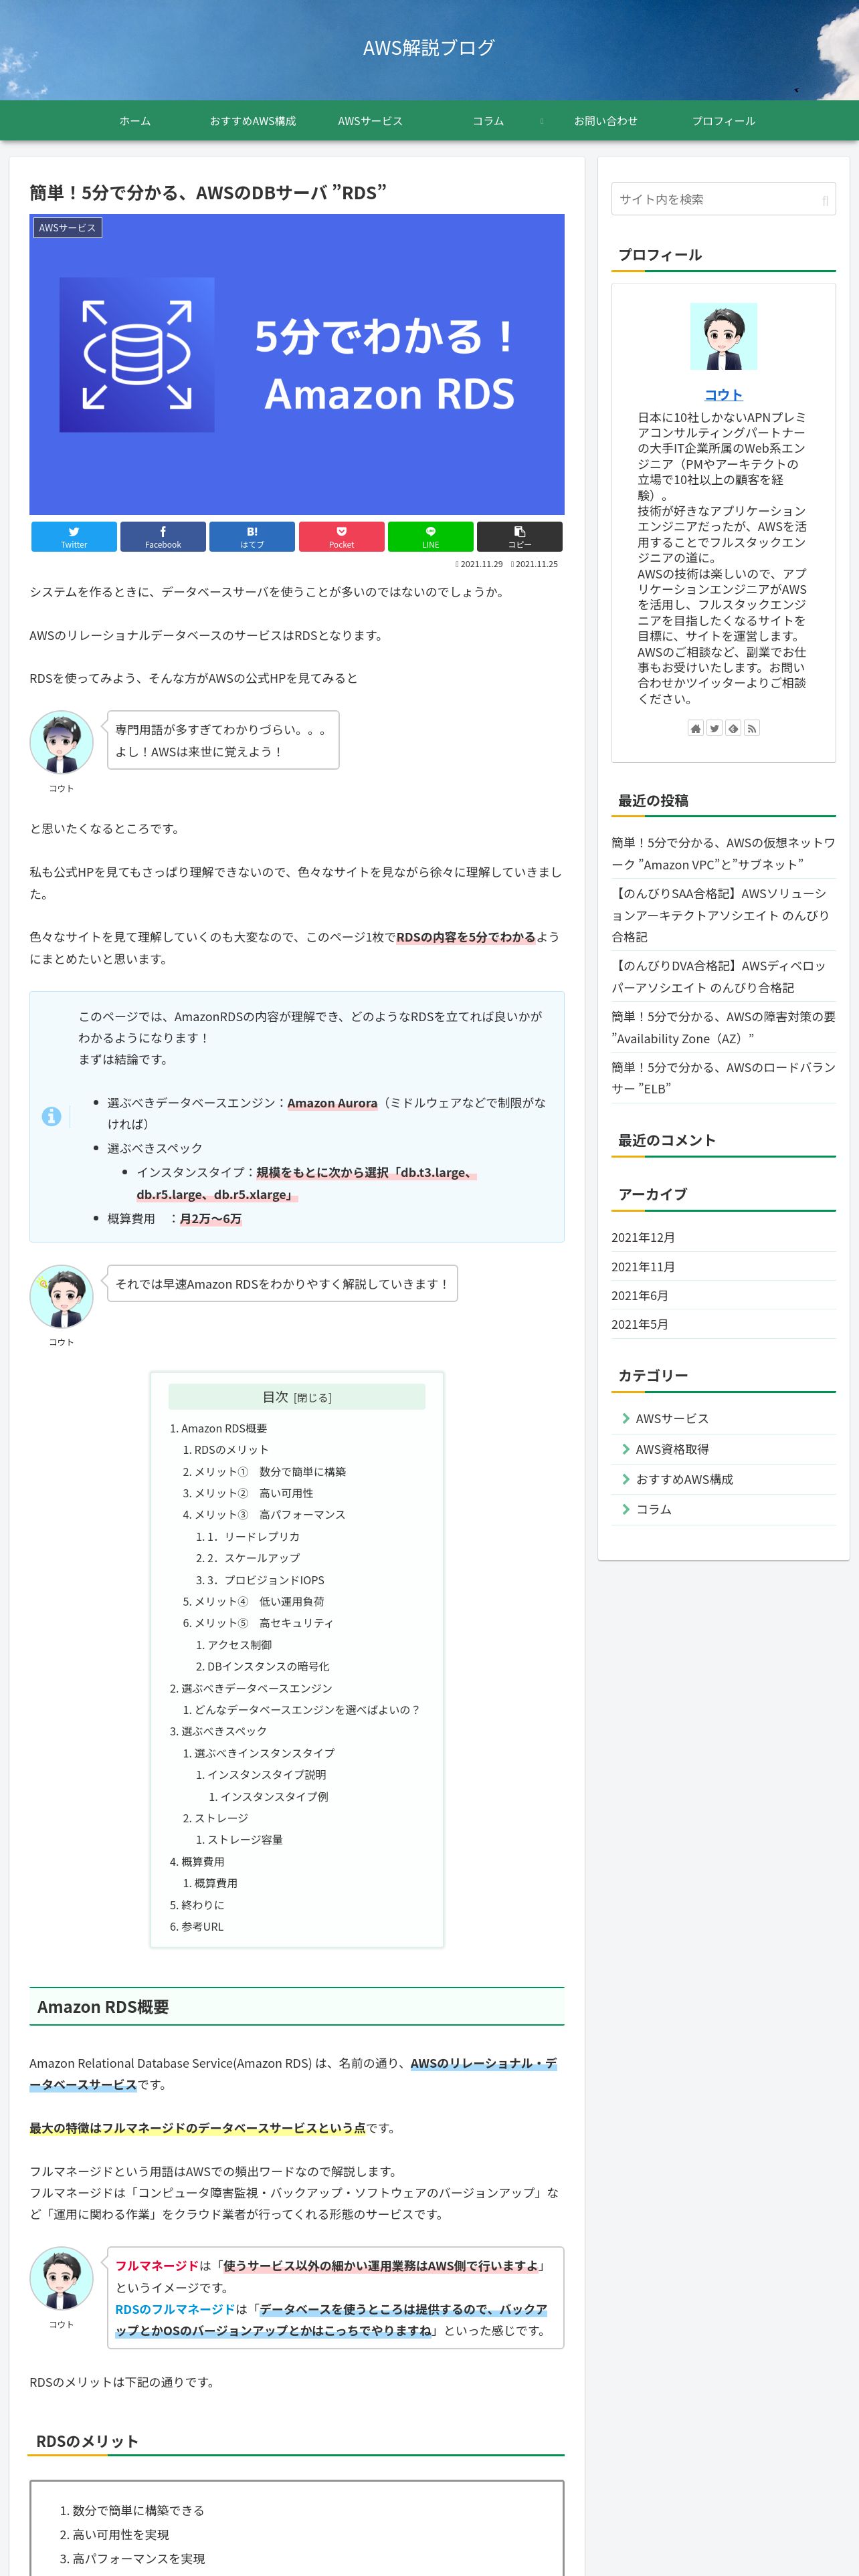Share the article via LINE
Image resolution: width=859 pixels, height=2576 pixels.
(x=430, y=536)
